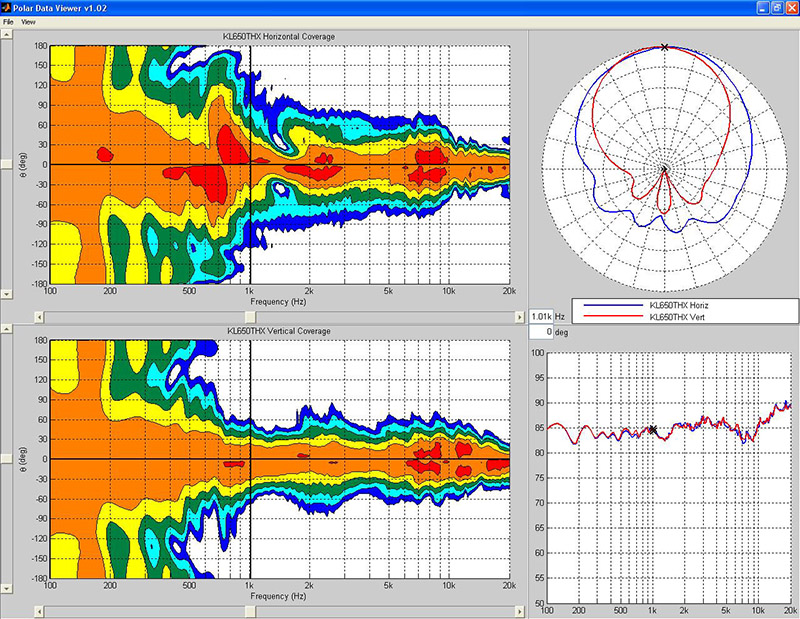Select the KL650THX Horiz legend entry
This screenshot has height=619, width=800.
point(677,305)
